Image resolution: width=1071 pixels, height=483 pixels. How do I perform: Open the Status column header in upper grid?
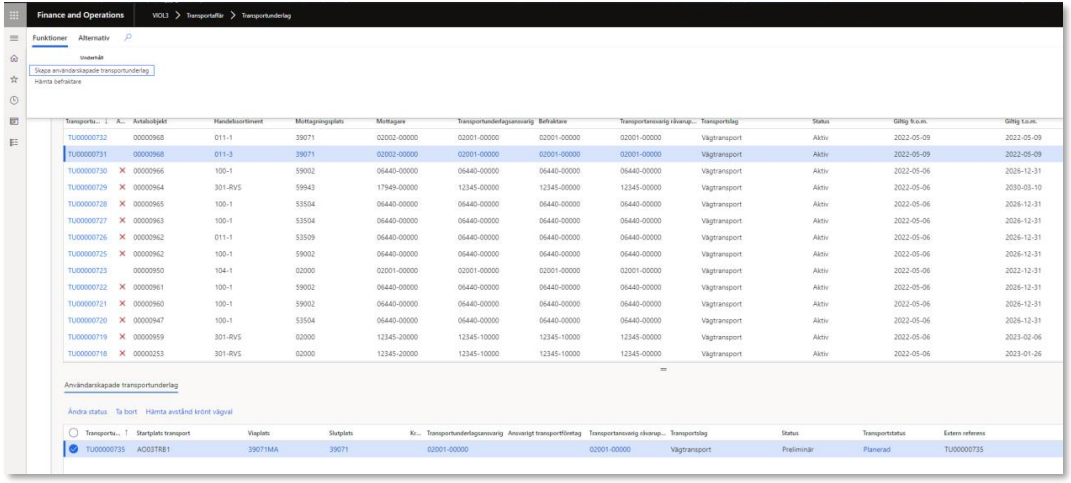coord(822,120)
